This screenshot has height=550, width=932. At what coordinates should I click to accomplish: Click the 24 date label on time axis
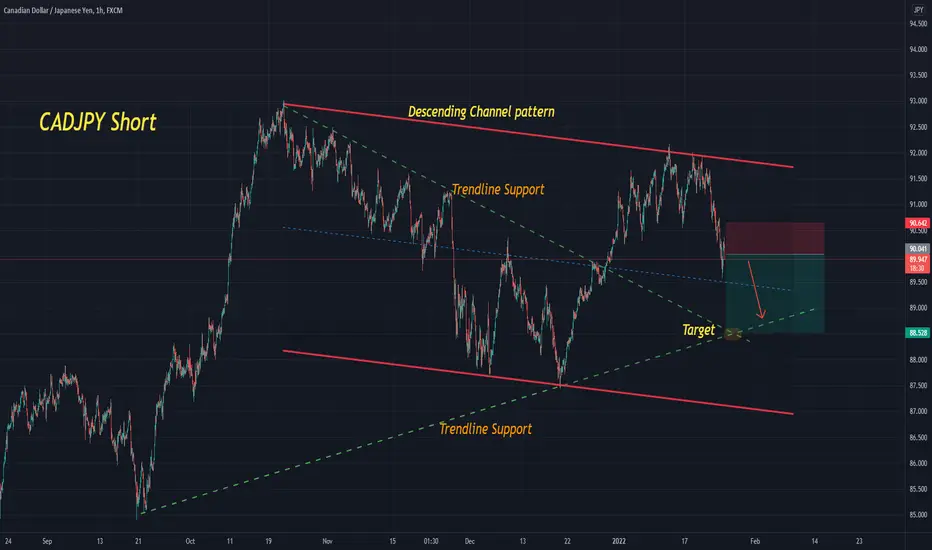click(x=8, y=541)
